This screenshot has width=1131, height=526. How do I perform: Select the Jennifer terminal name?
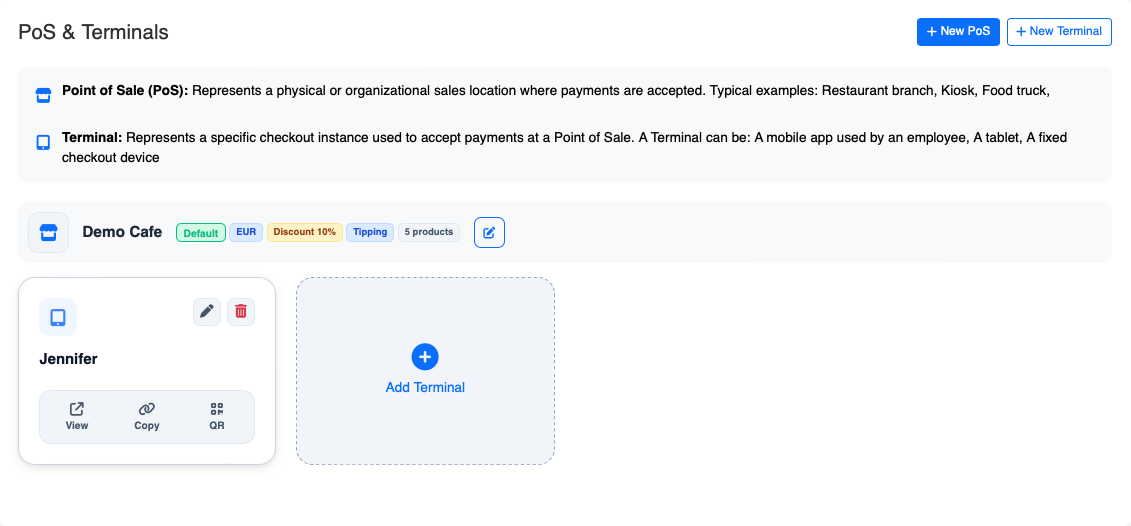tap(68, 359)
